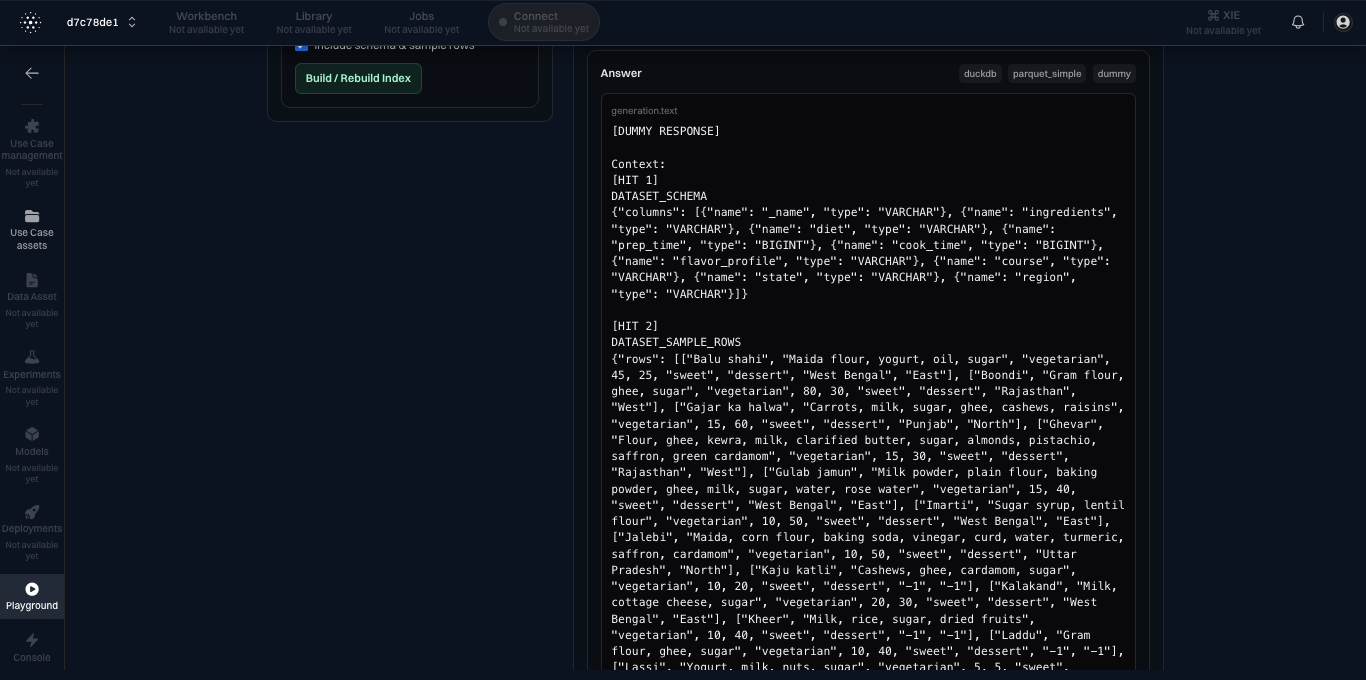Screen dimensions: 1366x680
Task: Click the [HIT 2] line
Action: click(x=635, y=326)
